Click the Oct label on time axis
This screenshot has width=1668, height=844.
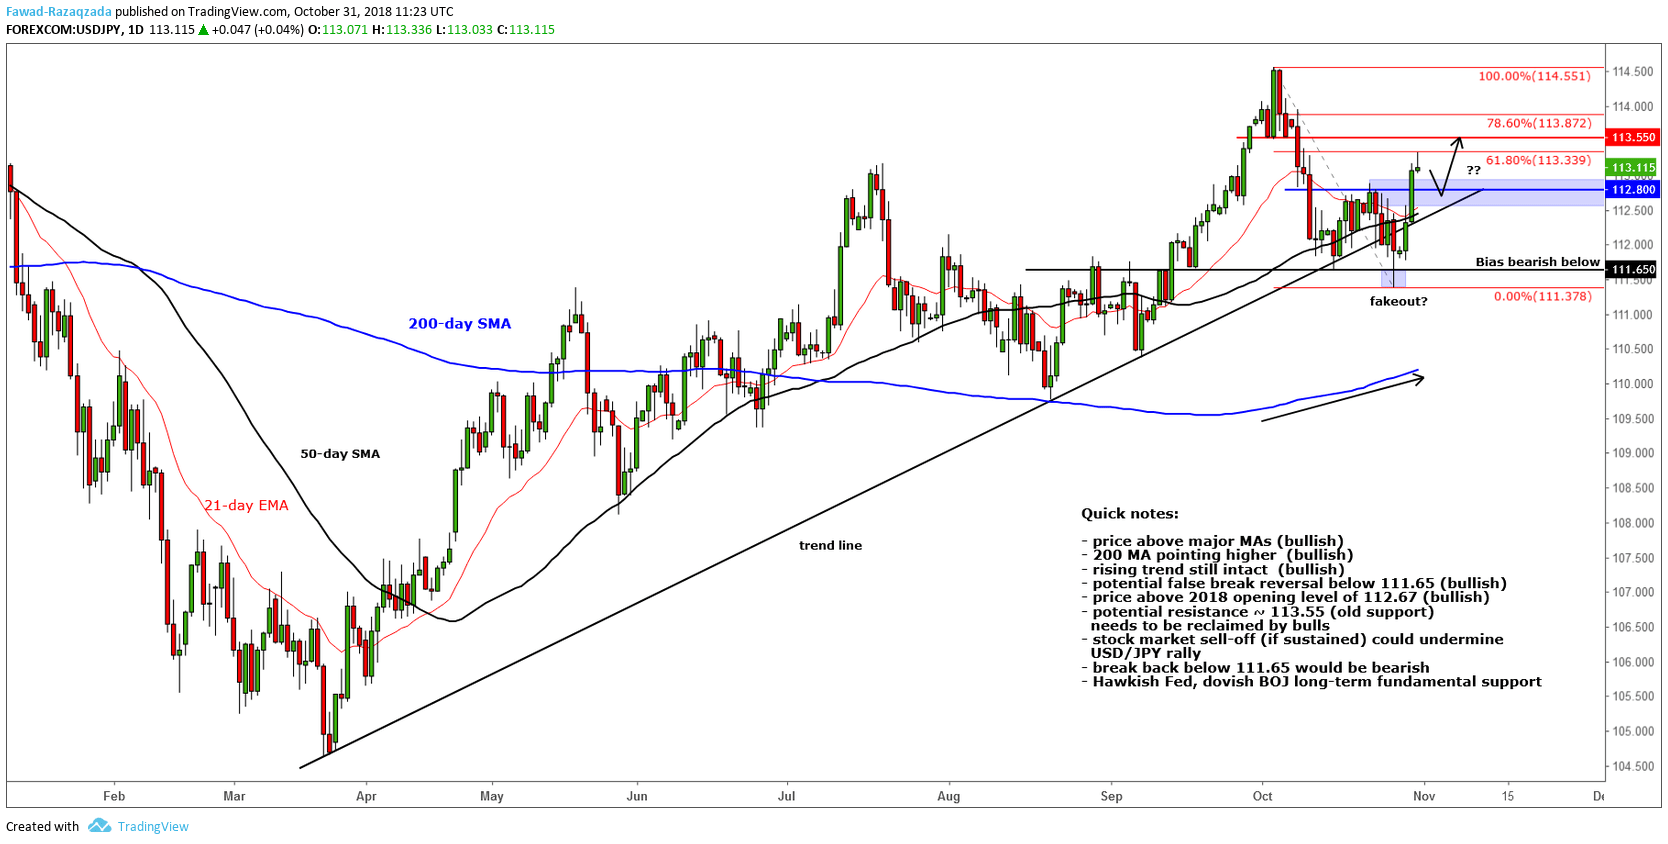click(1263, 796)
